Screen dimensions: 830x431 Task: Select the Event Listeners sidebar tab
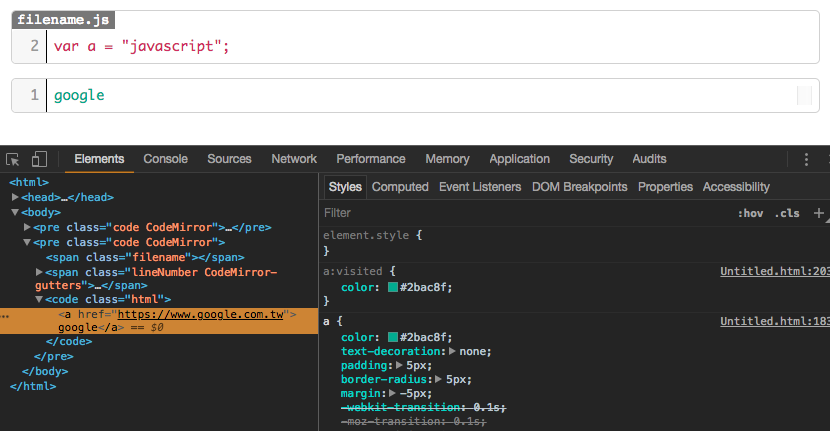480,187
